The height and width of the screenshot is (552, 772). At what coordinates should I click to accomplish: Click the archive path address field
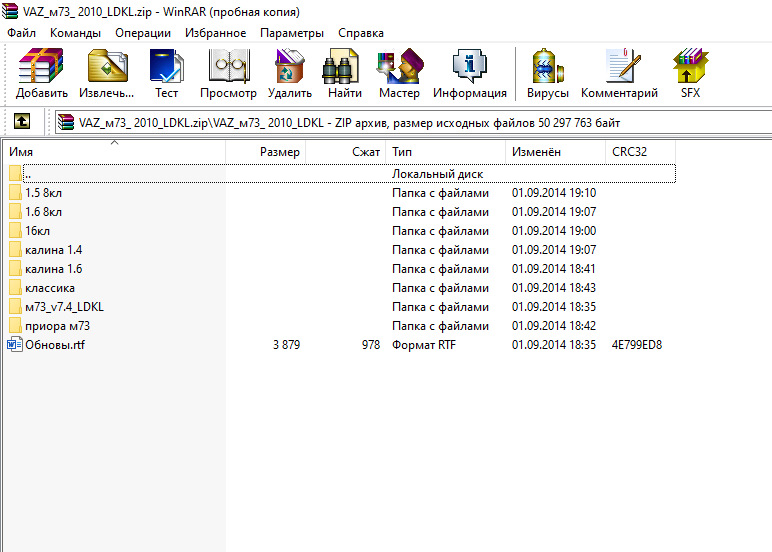click(413, 123)
